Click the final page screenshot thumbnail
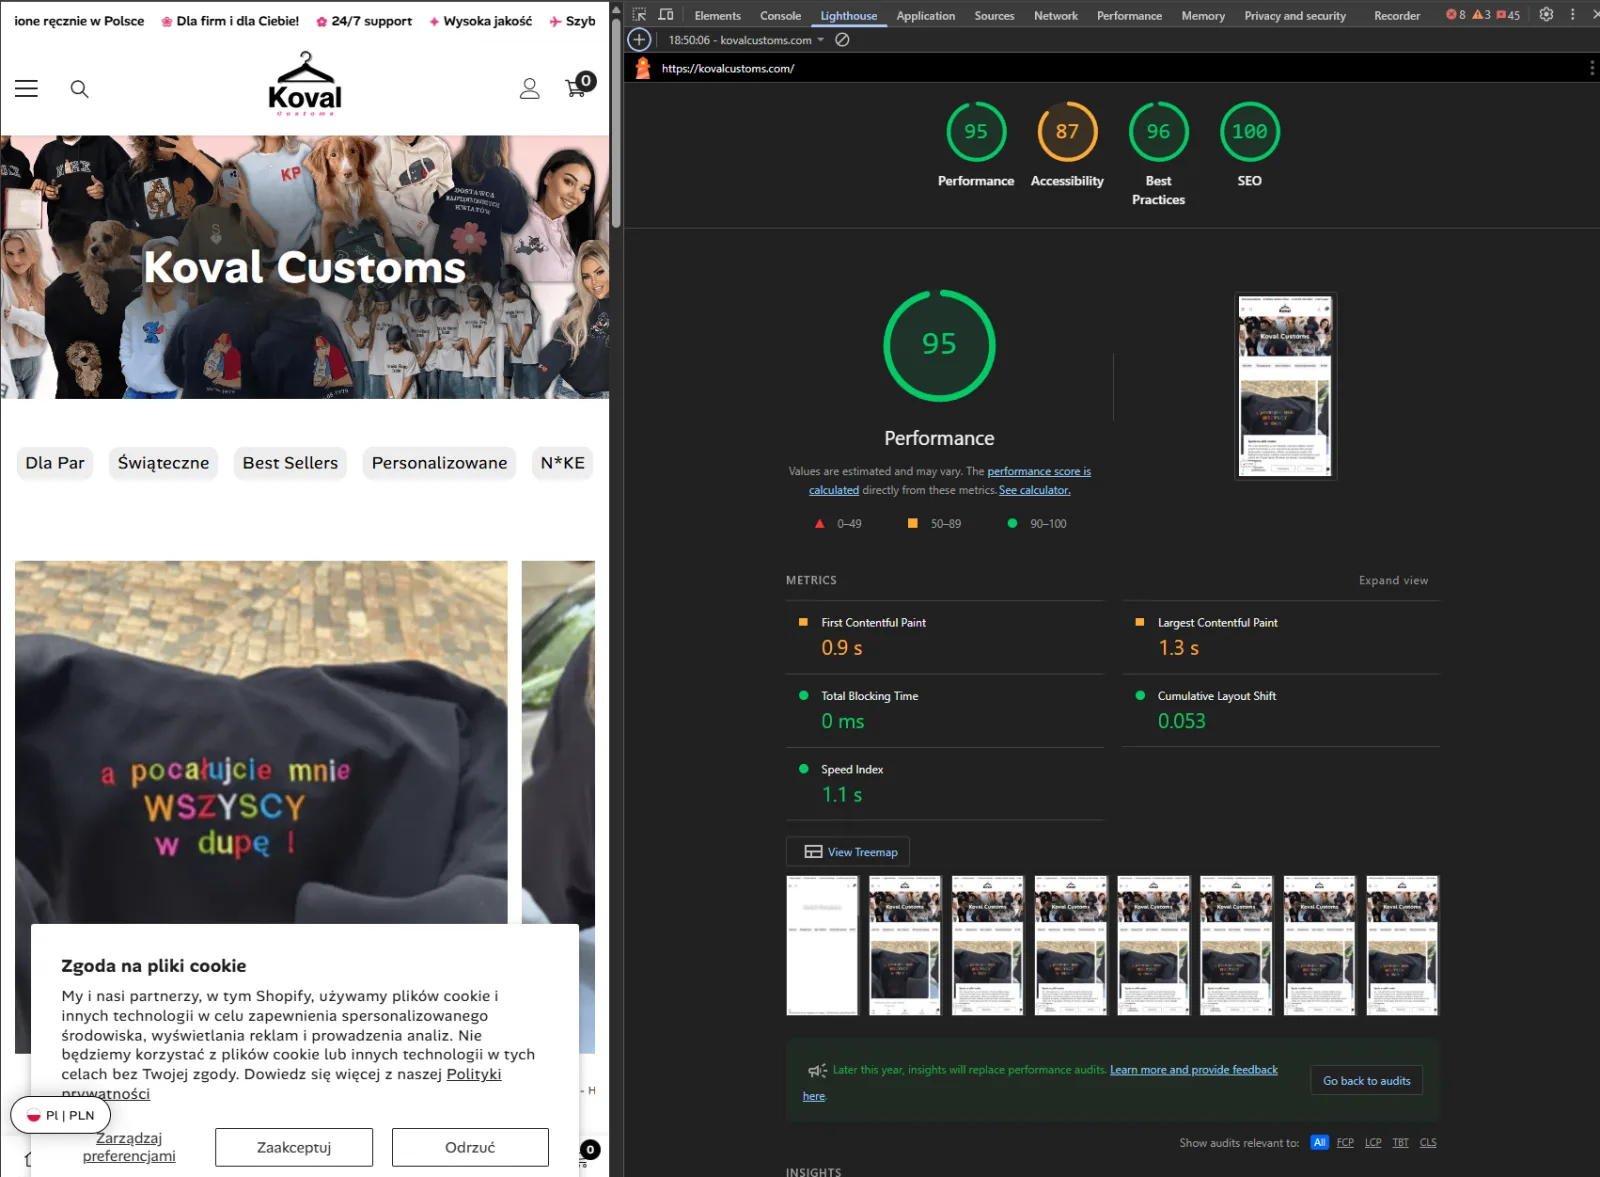This screenshot has width=1600, height=1177. pyautogui.click(x=1285, y=386)
